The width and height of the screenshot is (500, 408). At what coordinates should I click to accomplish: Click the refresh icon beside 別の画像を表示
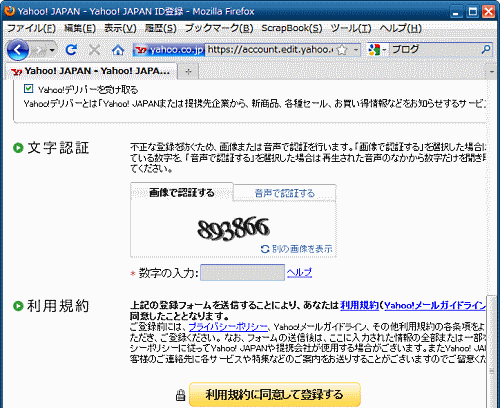265,249
